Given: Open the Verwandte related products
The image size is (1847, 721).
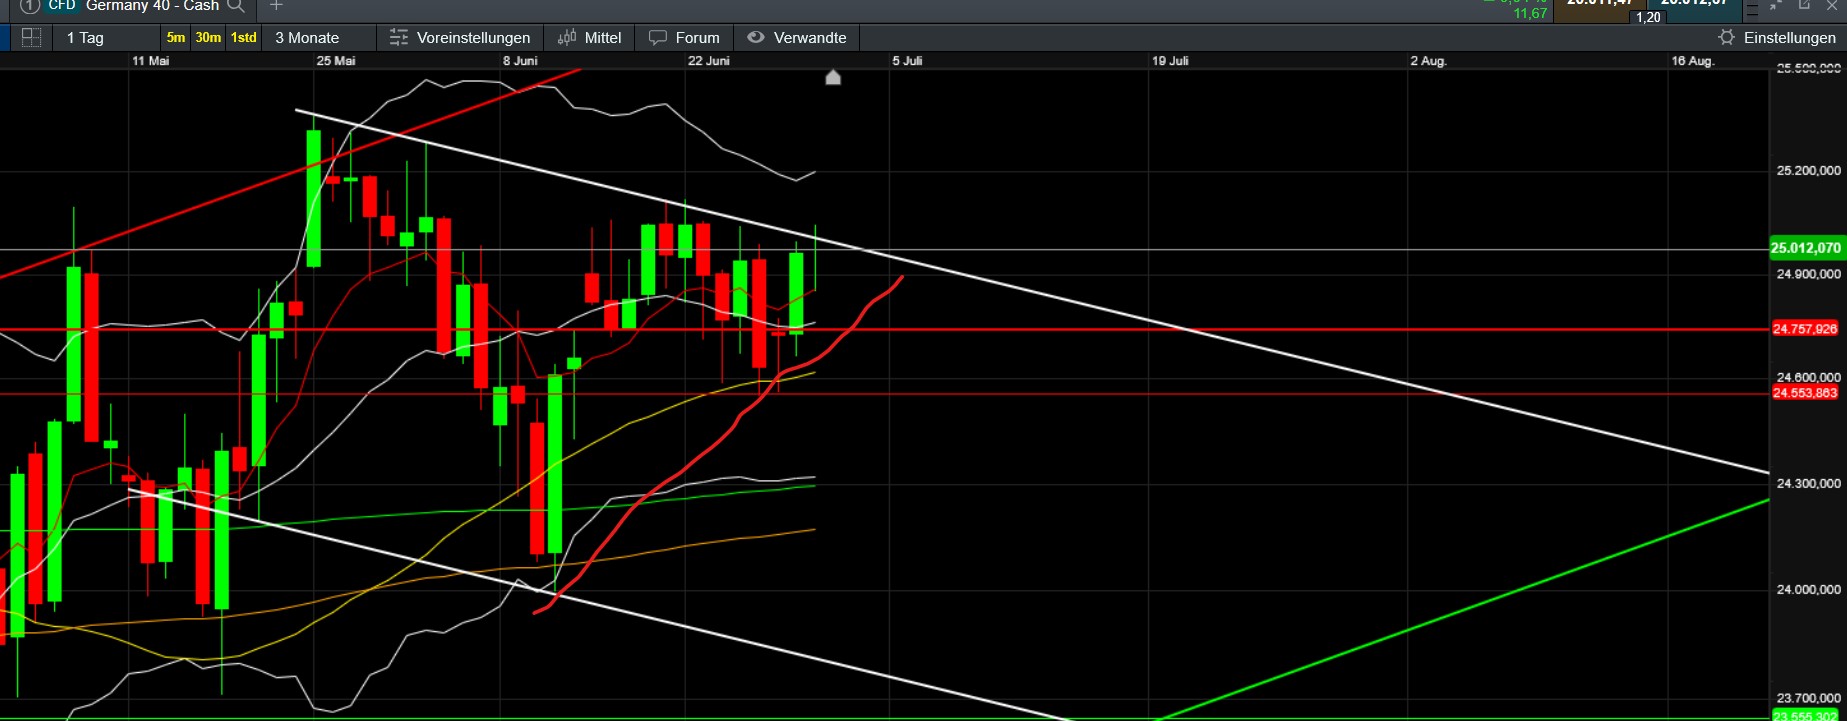Looking at the screenshot, I should pos(797,38).
